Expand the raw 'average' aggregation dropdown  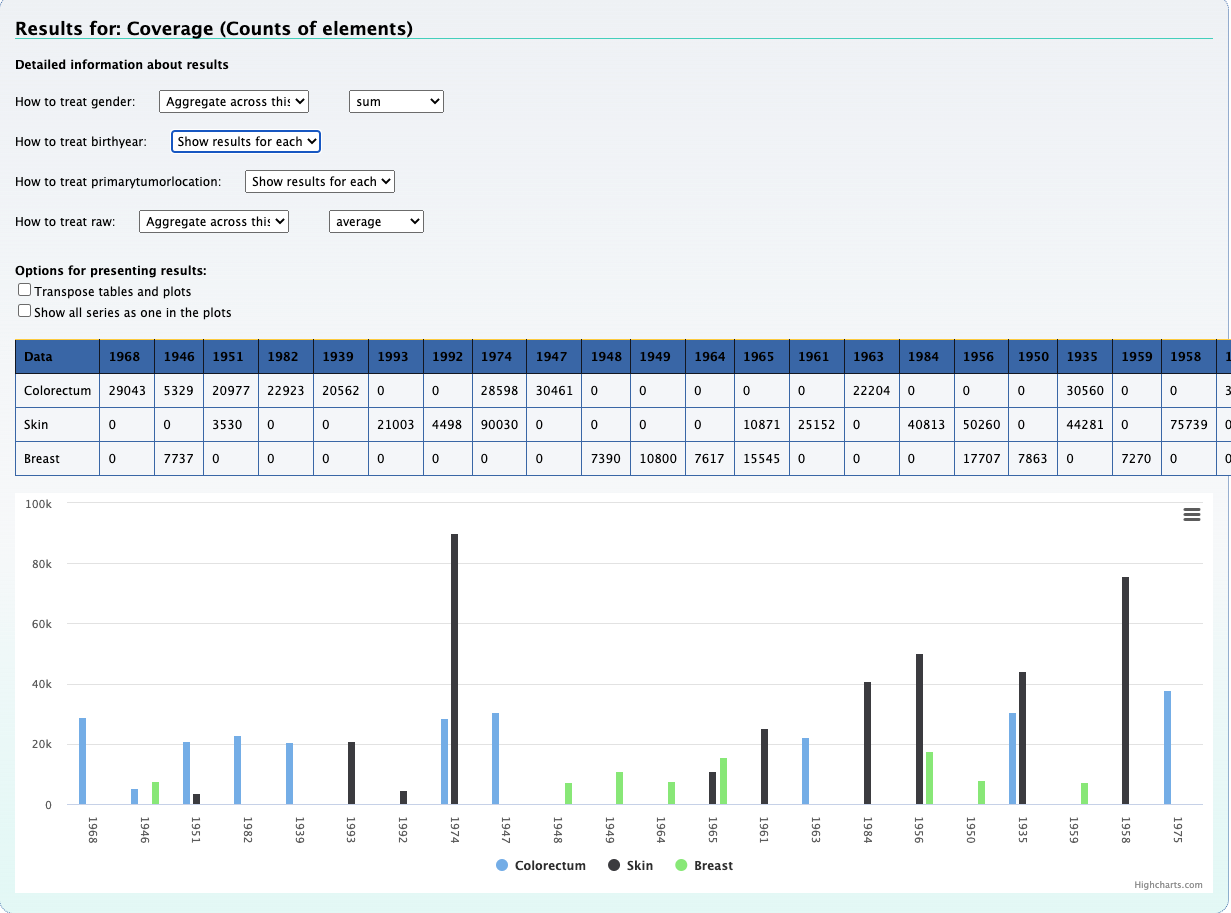(x=376, y=221)
